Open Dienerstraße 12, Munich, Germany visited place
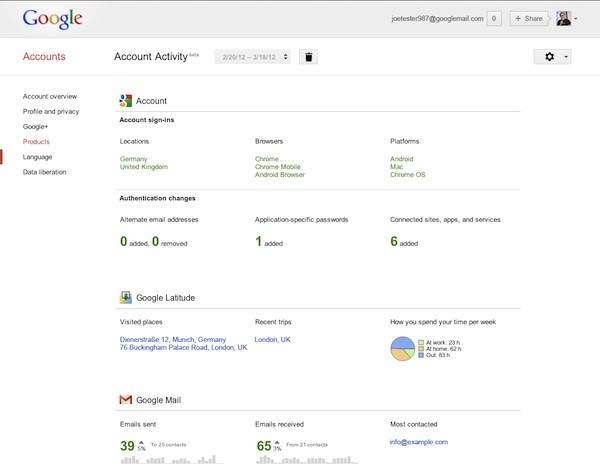This screenshot has width=600, height=472. click(173, 340)
